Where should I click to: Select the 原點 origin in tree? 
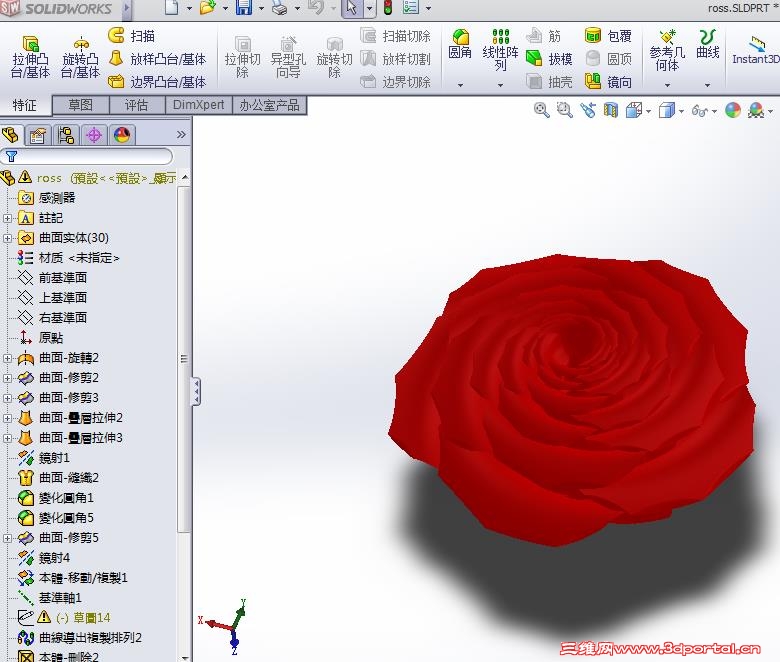coord(41,338)
